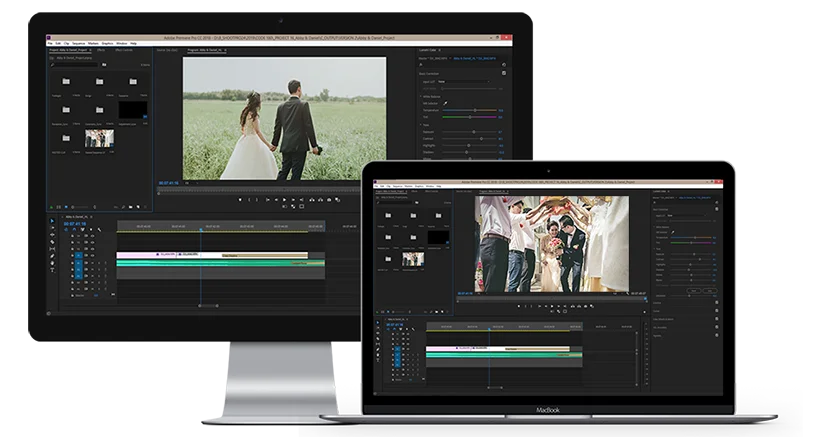Choose the Ripple Edit tool on monitor
Viewport: 820px width, 437px height.
(x=52, y=235)
